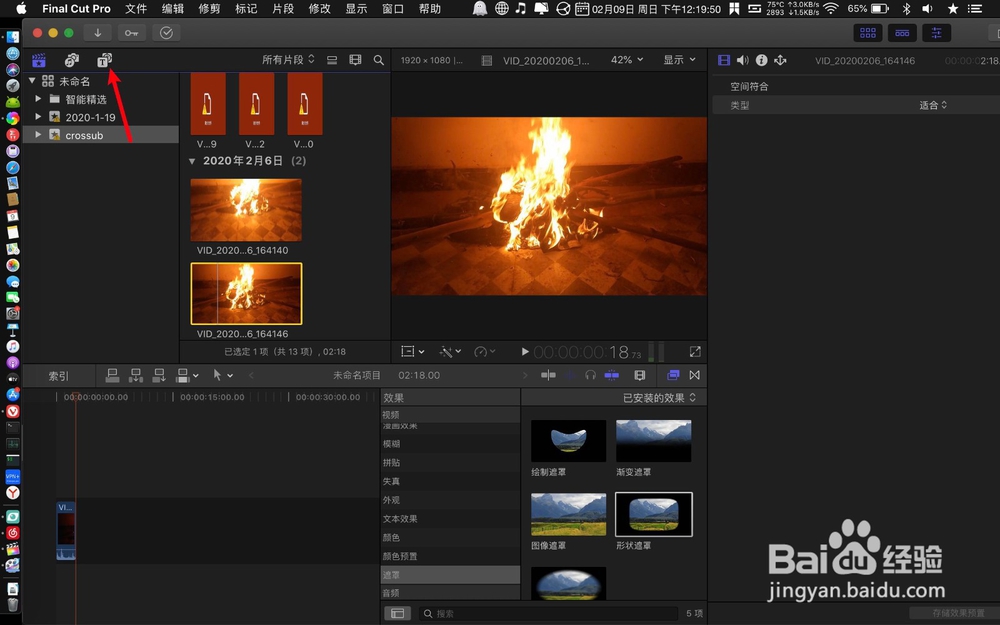
Task: Open the Titles and Generators sidebar
Action: point(104,61)
